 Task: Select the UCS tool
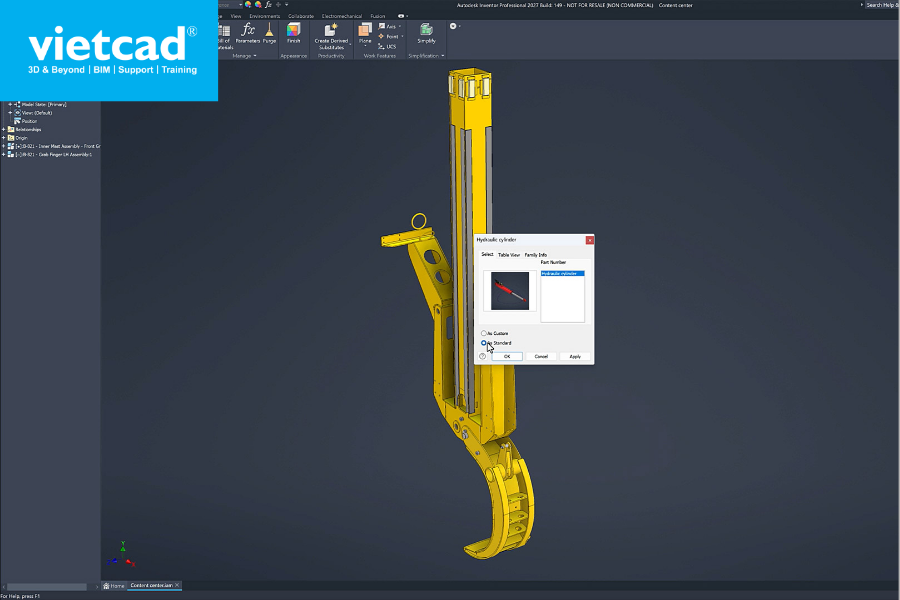387,47
